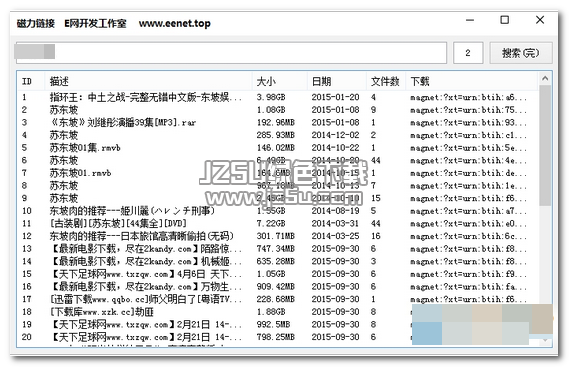The height and width of the screenshot is (367, 569).
Task: Sort by the 大小 column header
Action: [x=279, y=81]
